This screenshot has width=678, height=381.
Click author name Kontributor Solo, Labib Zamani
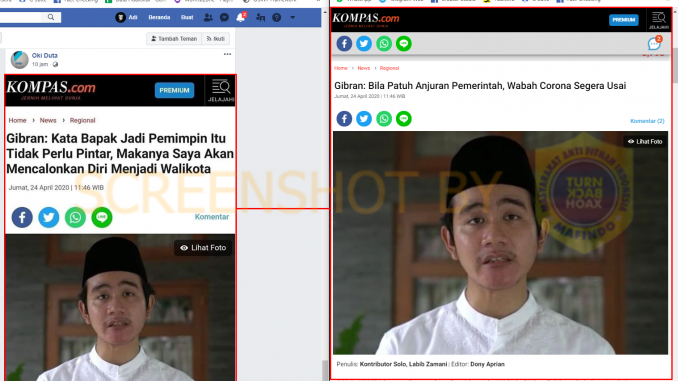(403, 364)
